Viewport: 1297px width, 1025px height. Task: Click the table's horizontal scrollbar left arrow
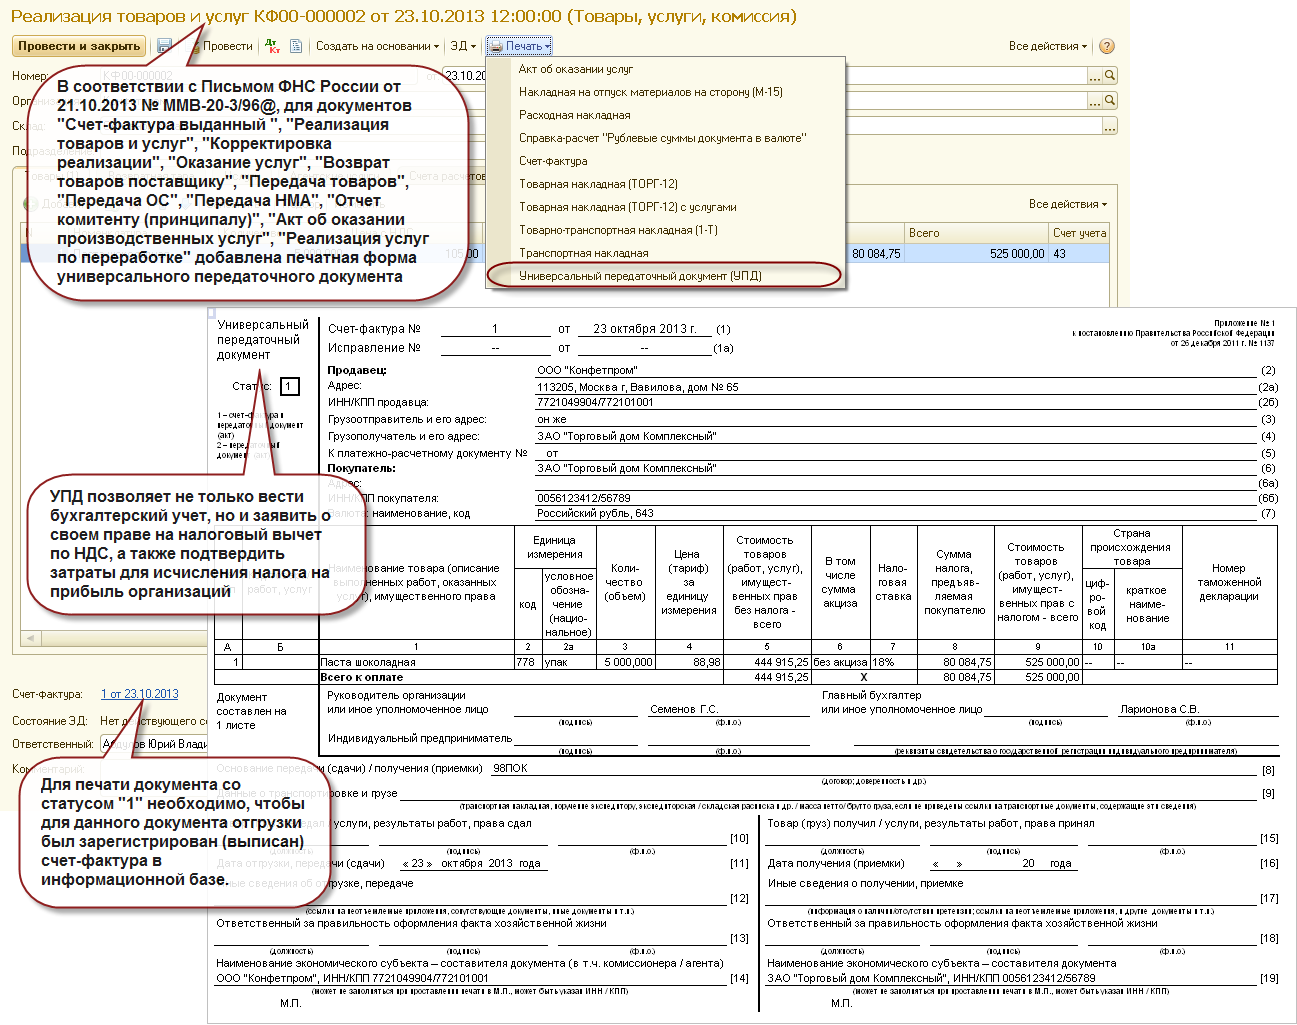tap(29, 638)
